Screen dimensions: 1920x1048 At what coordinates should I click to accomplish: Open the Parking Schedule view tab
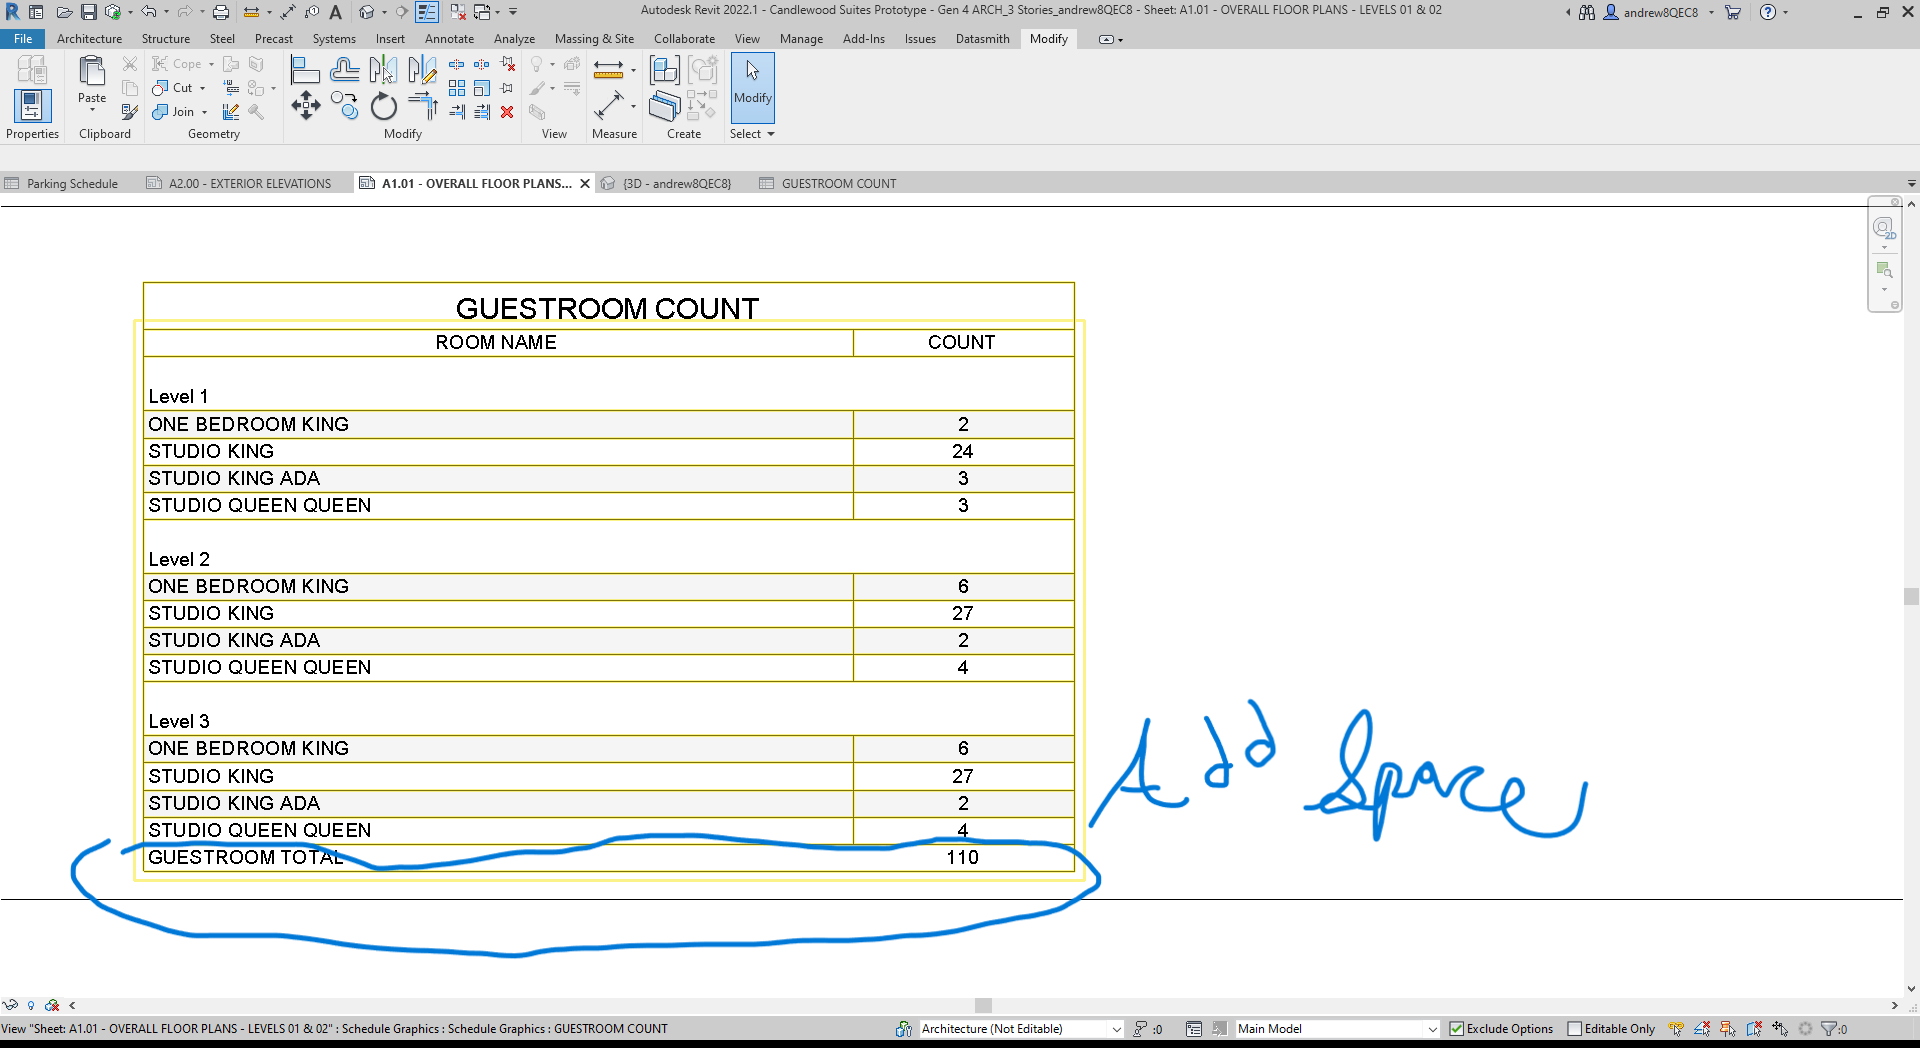(x=72, y=183)
